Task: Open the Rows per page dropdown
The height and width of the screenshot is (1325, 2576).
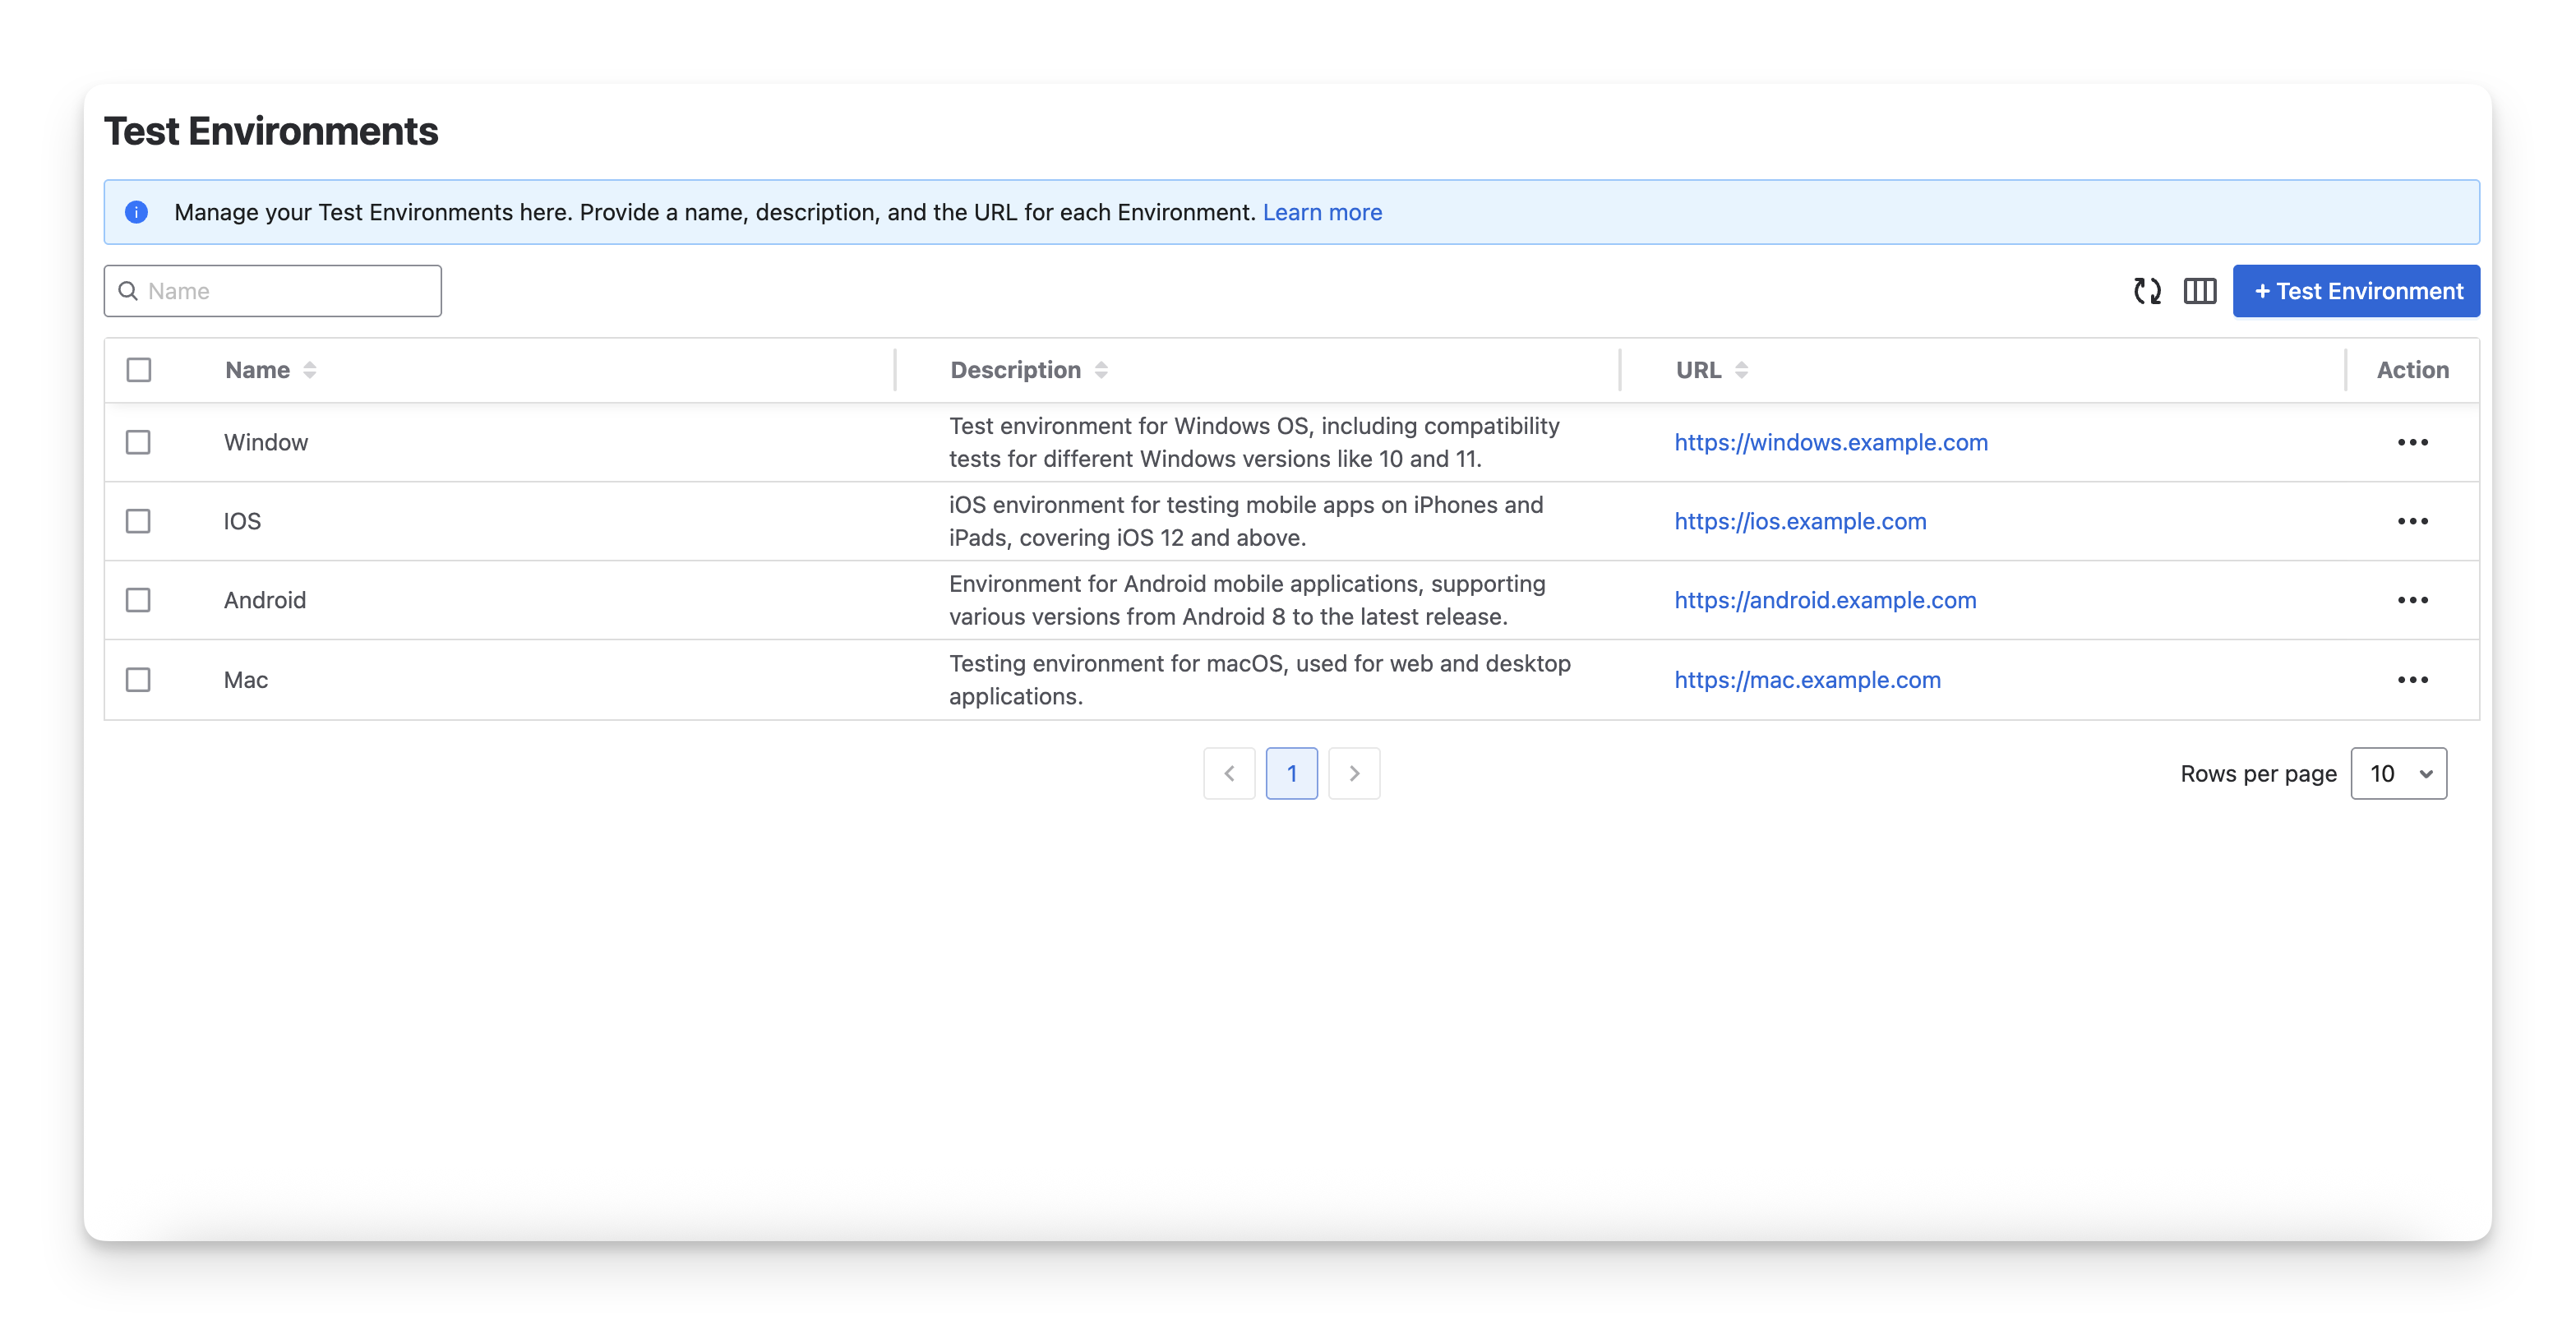Action: pos(2398,773)
